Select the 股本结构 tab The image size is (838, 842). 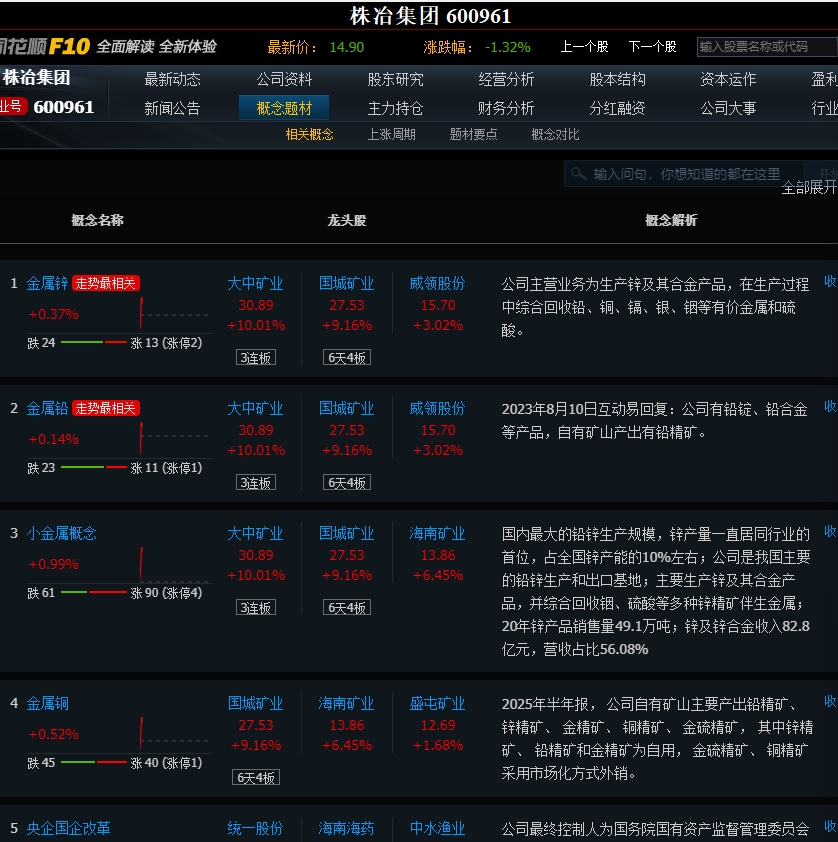617,79
